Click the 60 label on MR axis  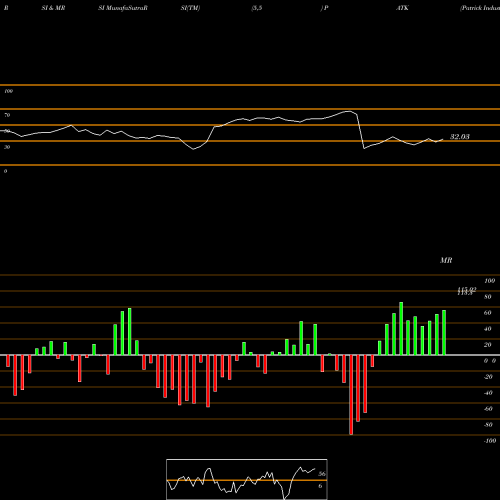click(x=488, y=313)
